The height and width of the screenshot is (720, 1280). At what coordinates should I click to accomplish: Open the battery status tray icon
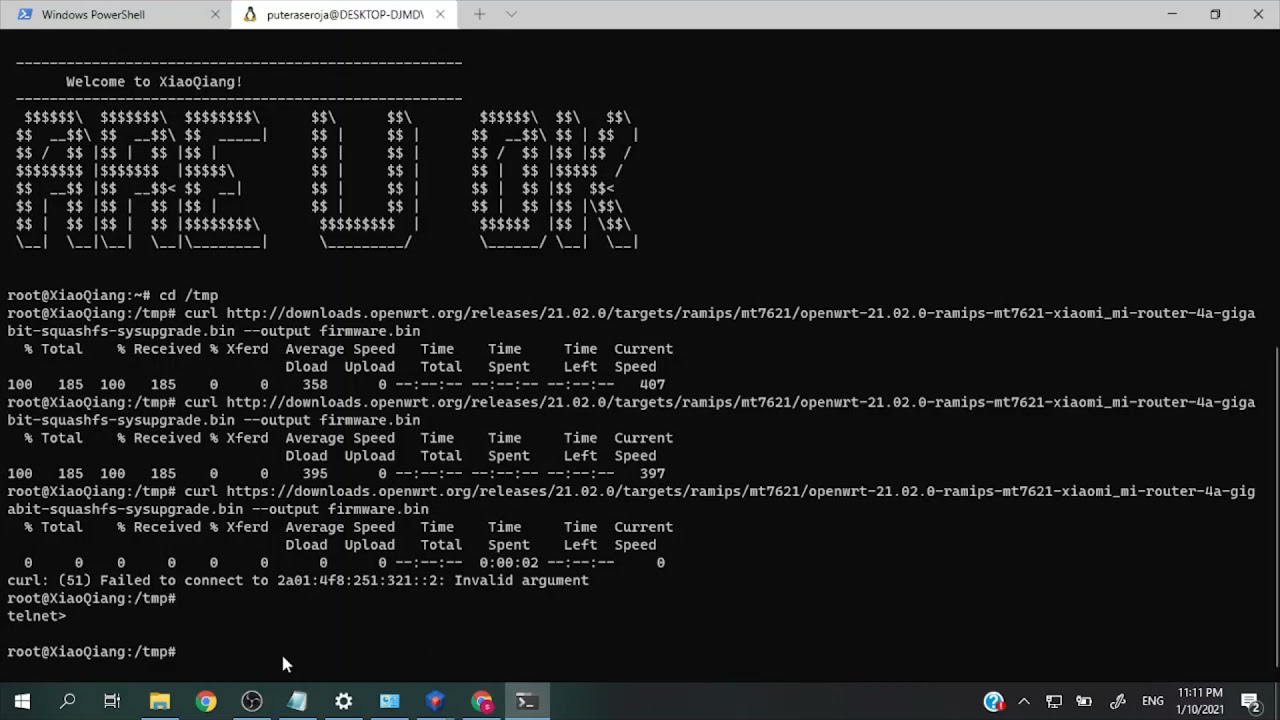[1086, 701]
